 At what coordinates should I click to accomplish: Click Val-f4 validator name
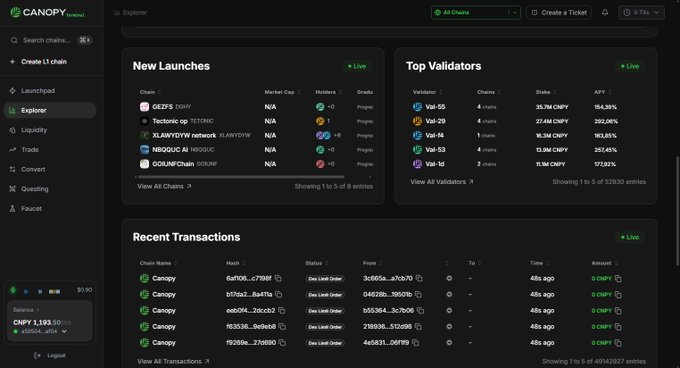(435, 135)
